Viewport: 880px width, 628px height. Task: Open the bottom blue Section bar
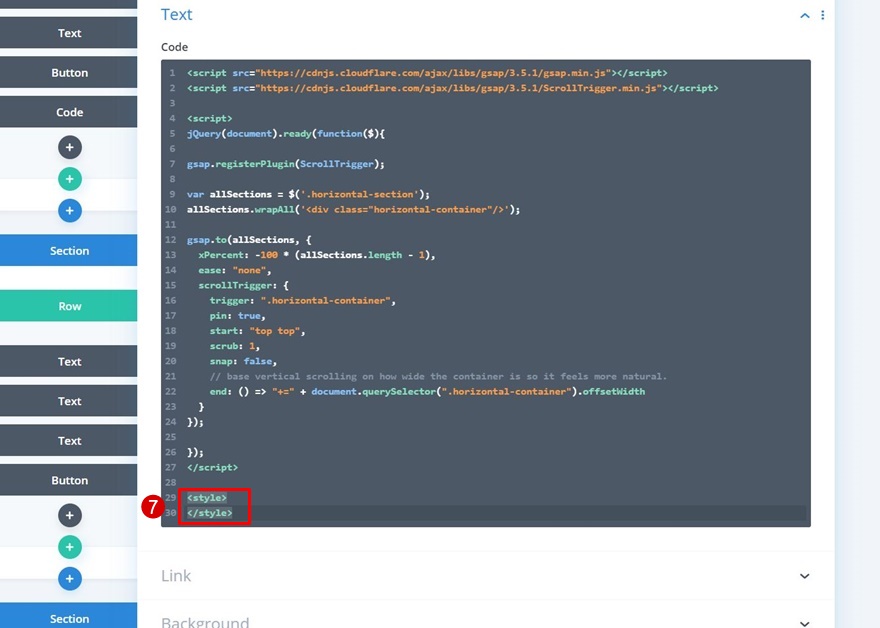pyautogui.click(x=68, y=616)
